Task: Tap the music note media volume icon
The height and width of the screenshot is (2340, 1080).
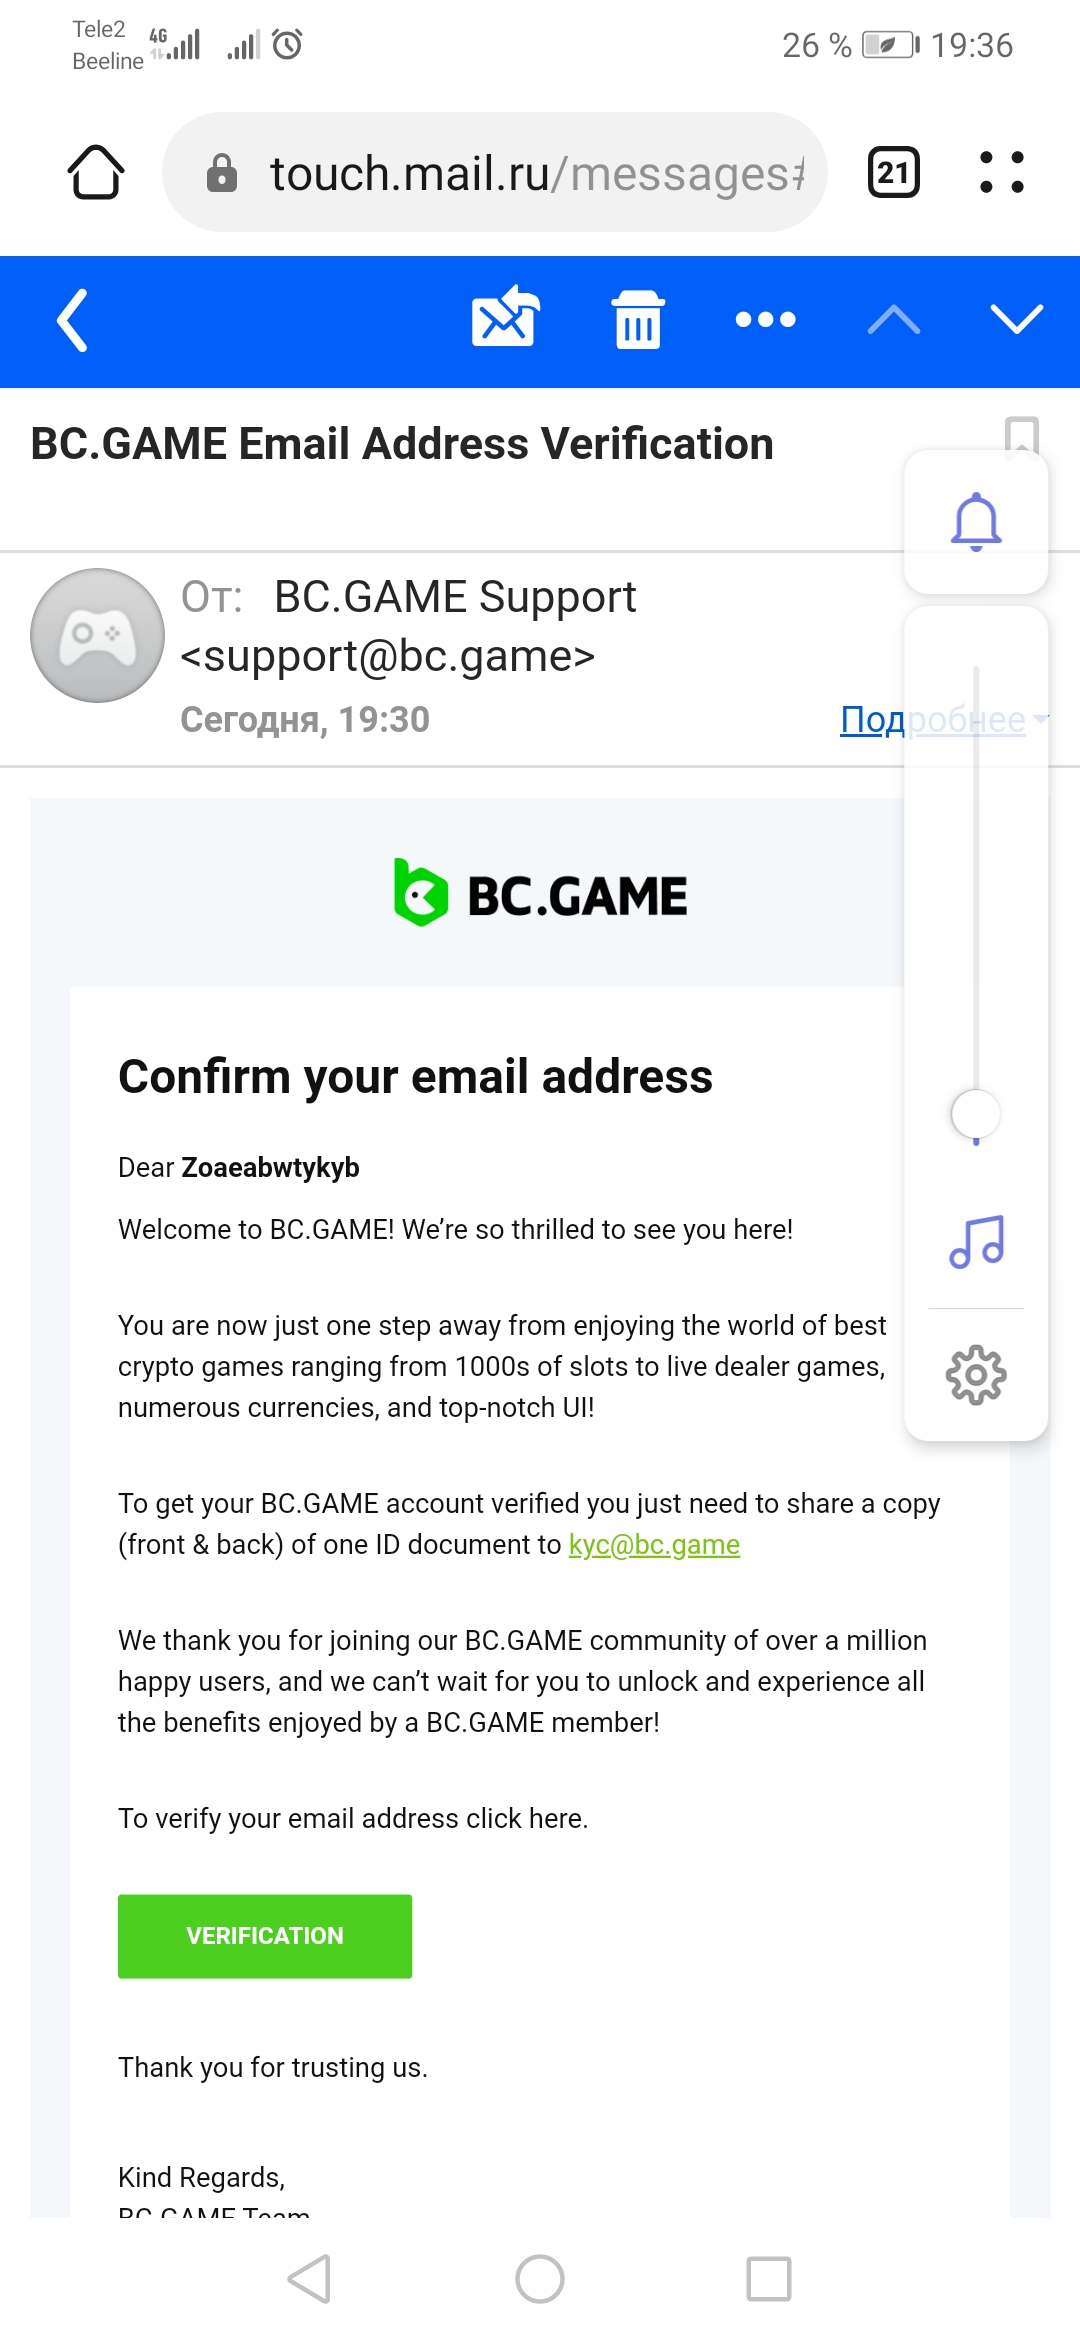Action: click(976, 1242)
